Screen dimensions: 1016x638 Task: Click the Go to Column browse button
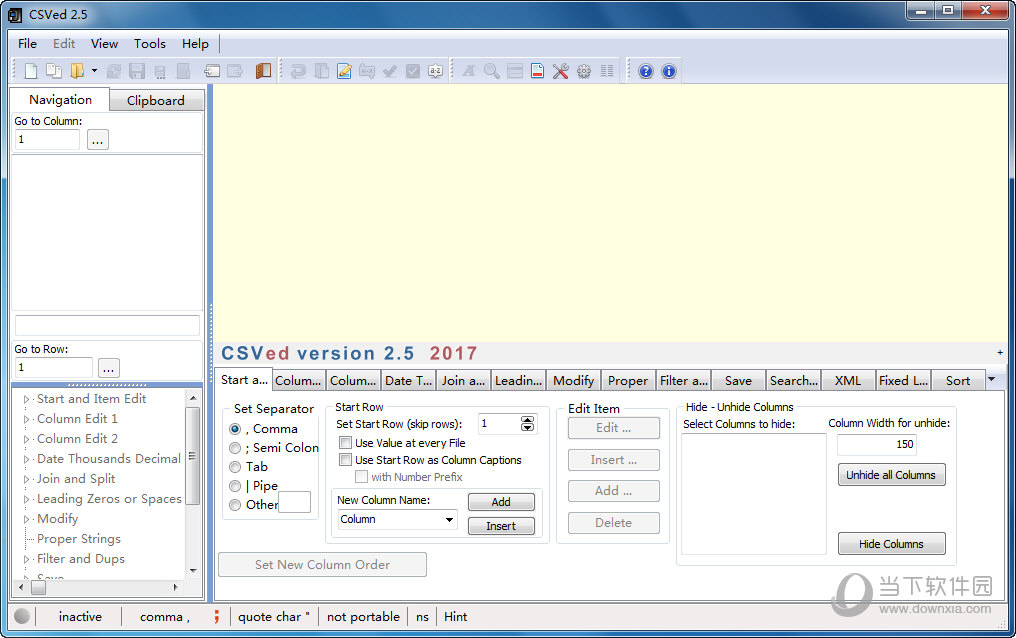(98, 140)
